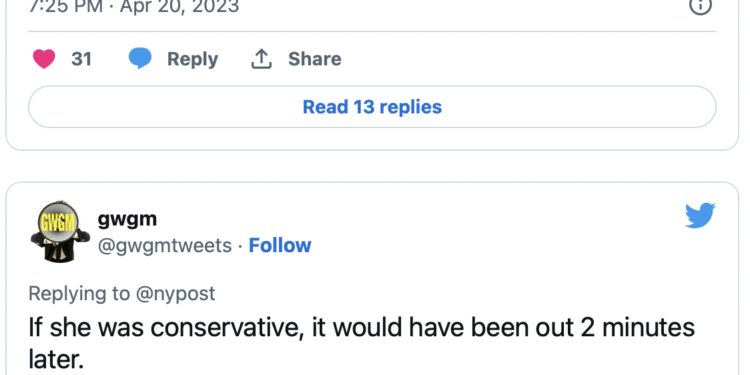The image size is (750, 375).
Task: Open the Twitter bird logo on gwgm's tweet
Action: (x=700, y=215)
